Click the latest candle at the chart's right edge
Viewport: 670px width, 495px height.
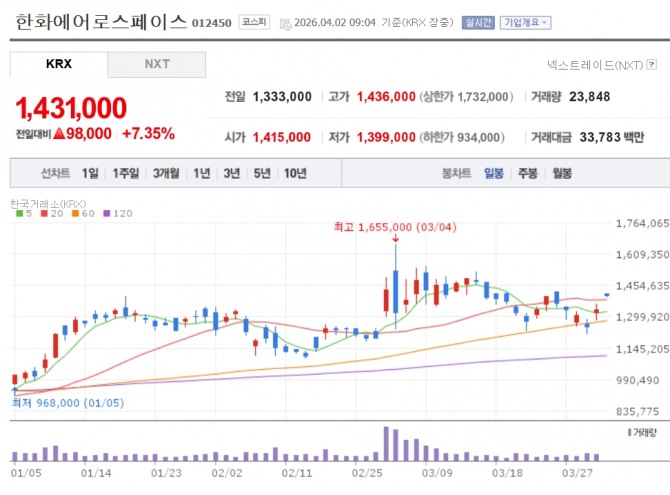point(607,295)
